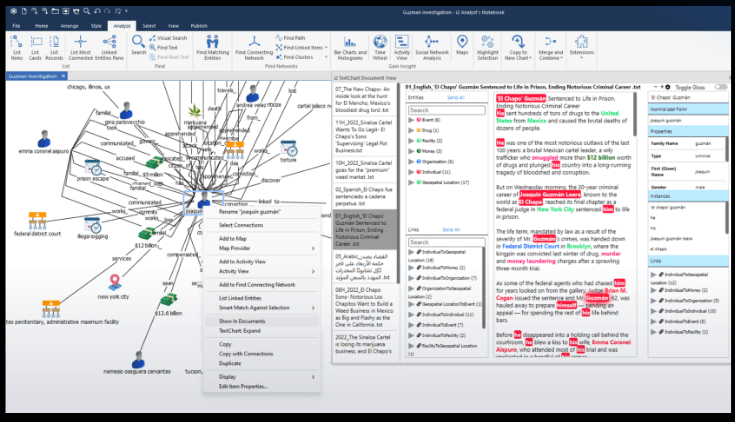The height and width of the screenshot is (422, 735).
Task: Expand the Drug (1) entity group
Action: point(411,130)
